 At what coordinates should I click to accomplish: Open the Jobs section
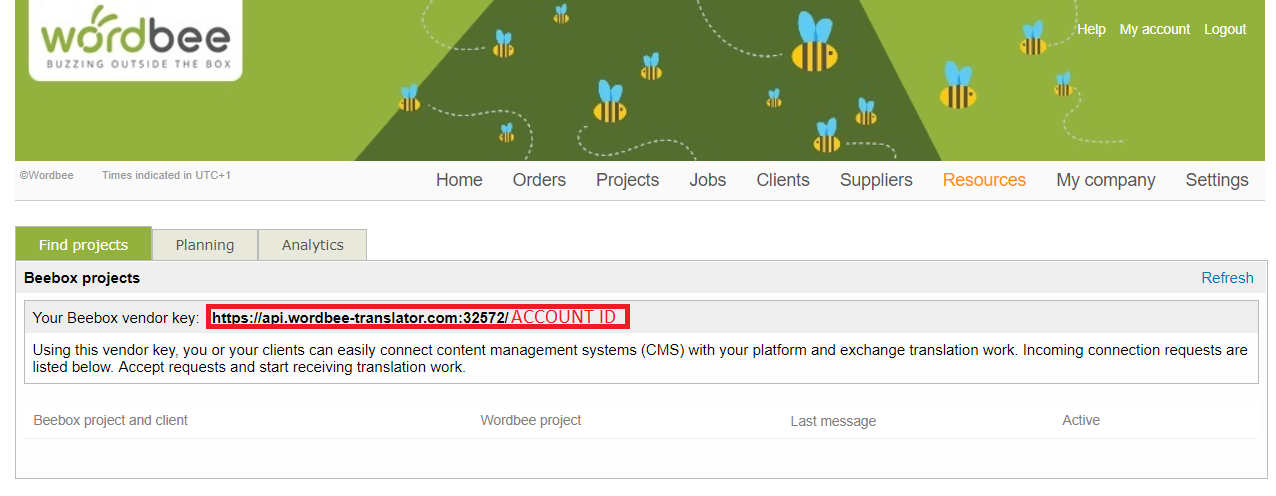click(x=707, y=180)
